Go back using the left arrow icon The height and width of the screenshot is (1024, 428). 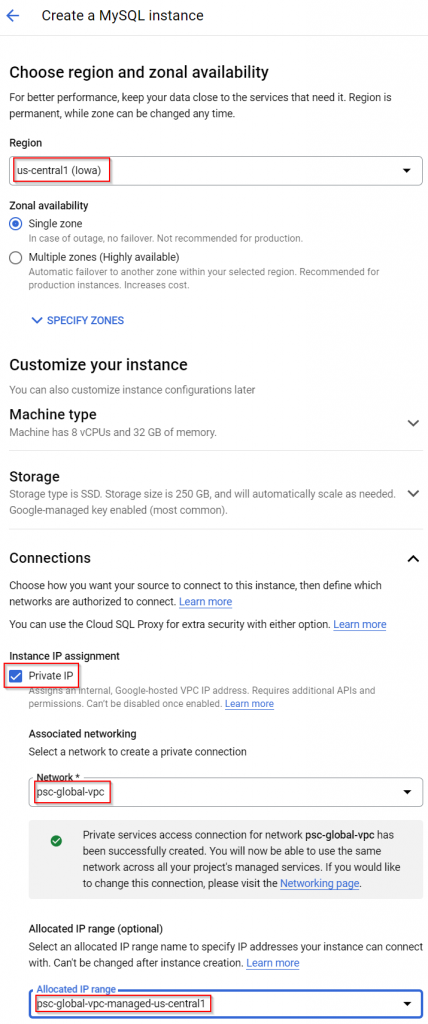tap(12, 15)
